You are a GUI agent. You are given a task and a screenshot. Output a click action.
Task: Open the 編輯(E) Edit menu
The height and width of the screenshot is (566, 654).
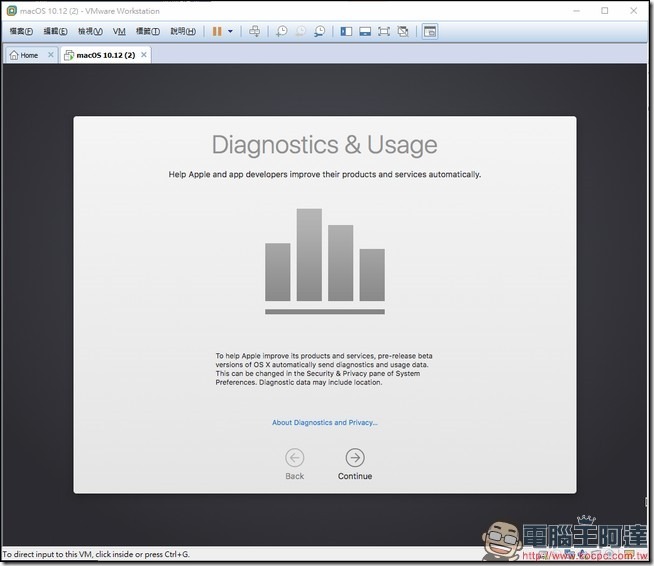pyautogui.click(x=55, y=31)
